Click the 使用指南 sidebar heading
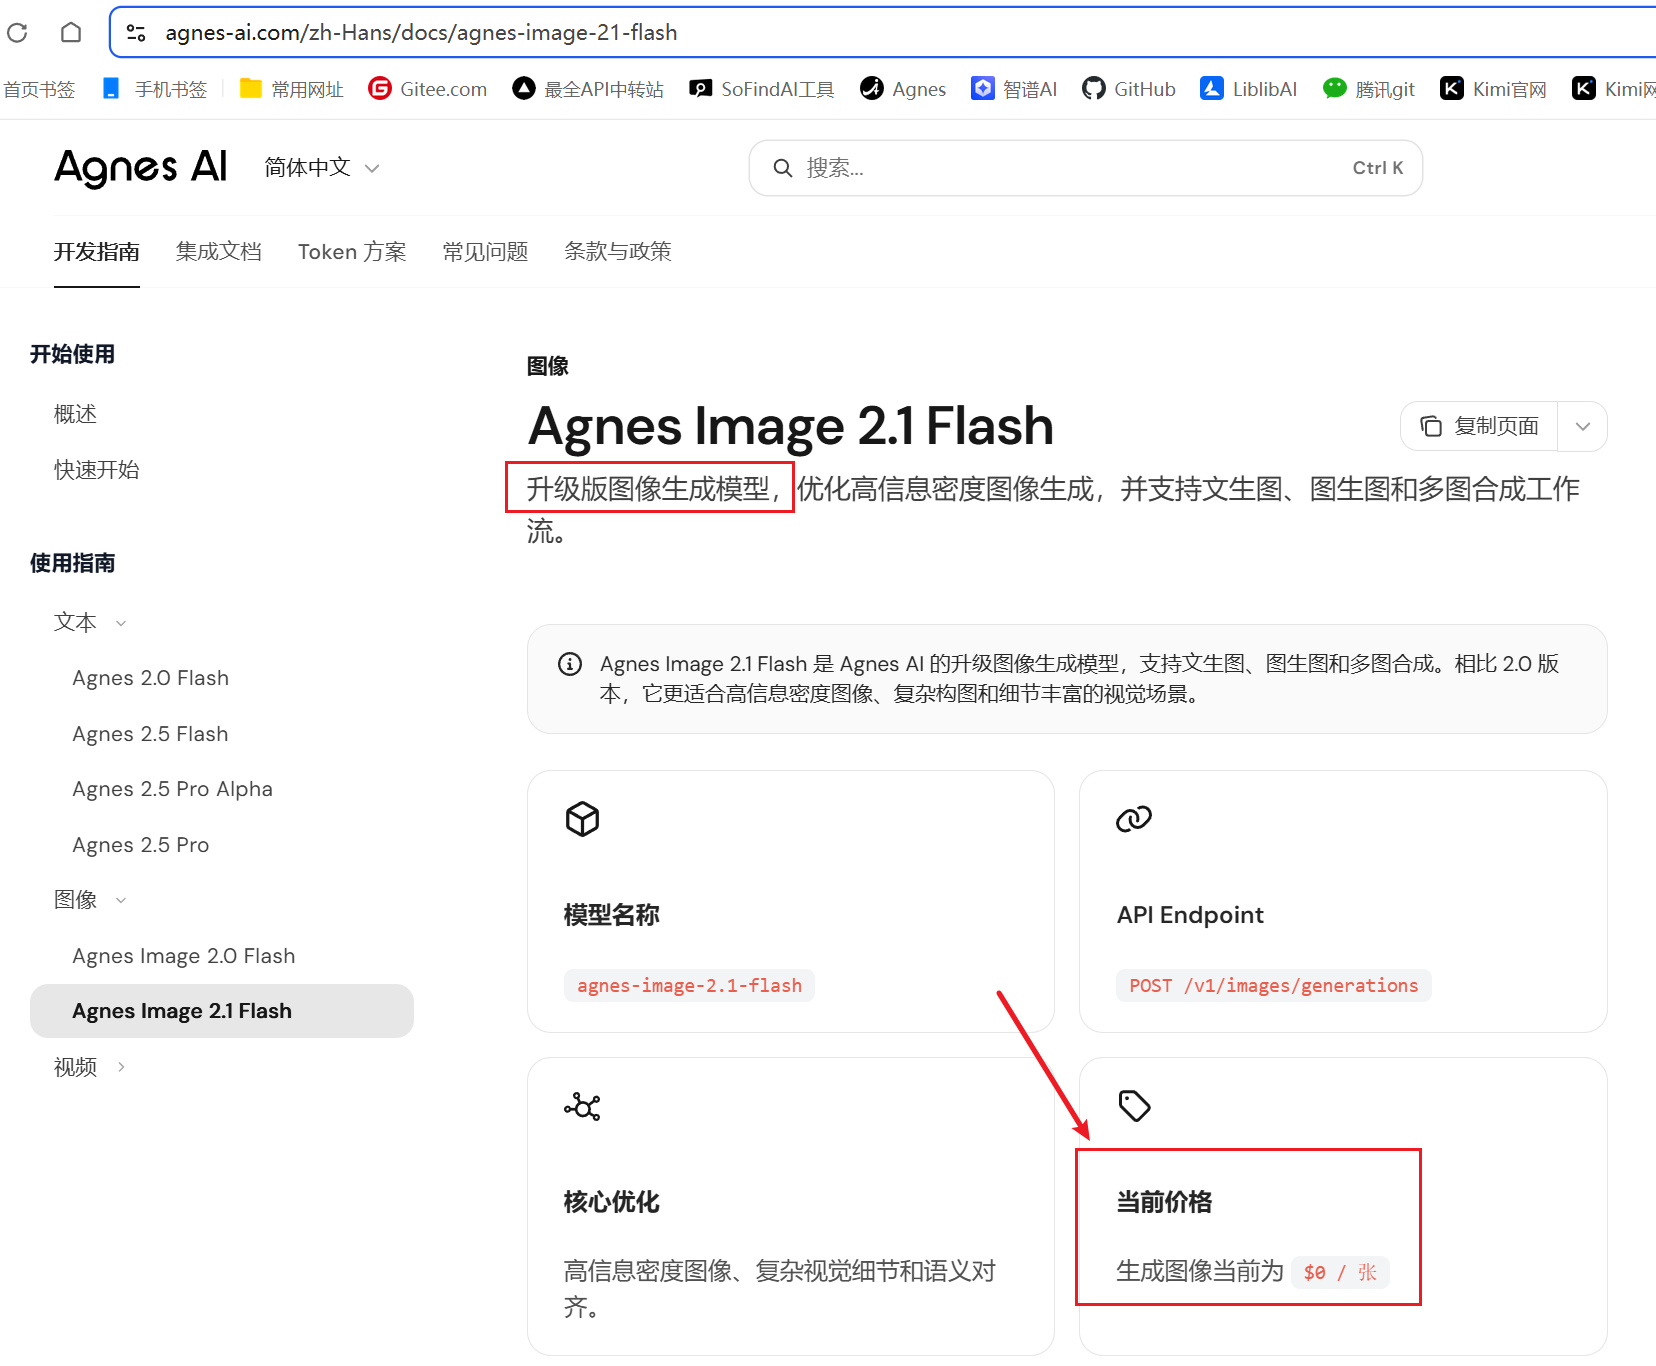This screenshot has width=1656, height=1366. pos(72,563)
